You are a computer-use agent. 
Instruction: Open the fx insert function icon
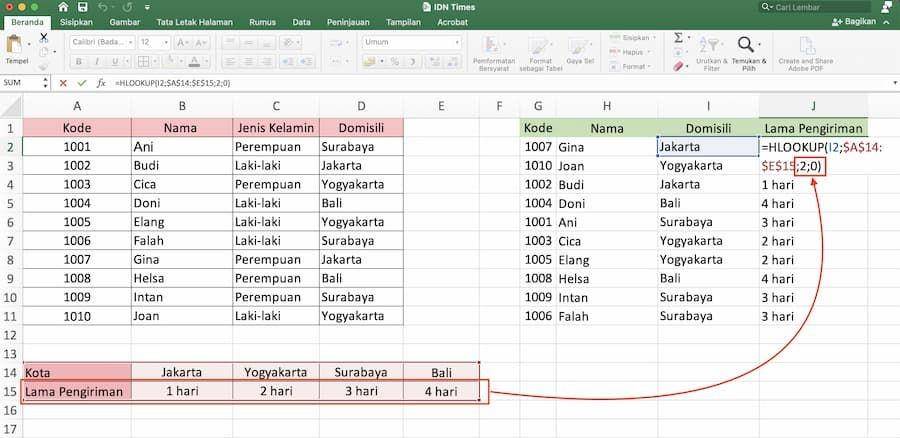click(102, 83)
